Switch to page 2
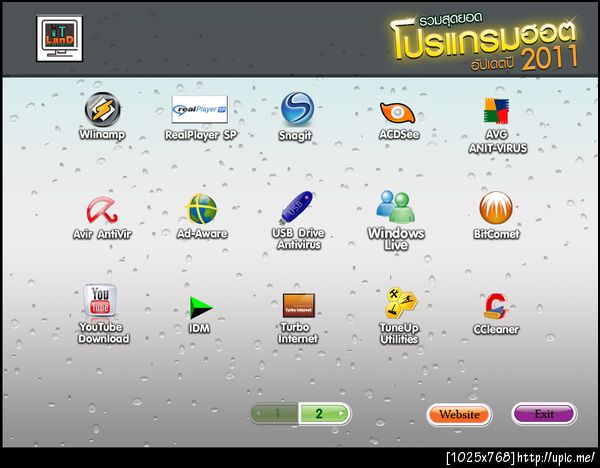The width and height of the screenshot is (600, 468). (x=324, y=414)
